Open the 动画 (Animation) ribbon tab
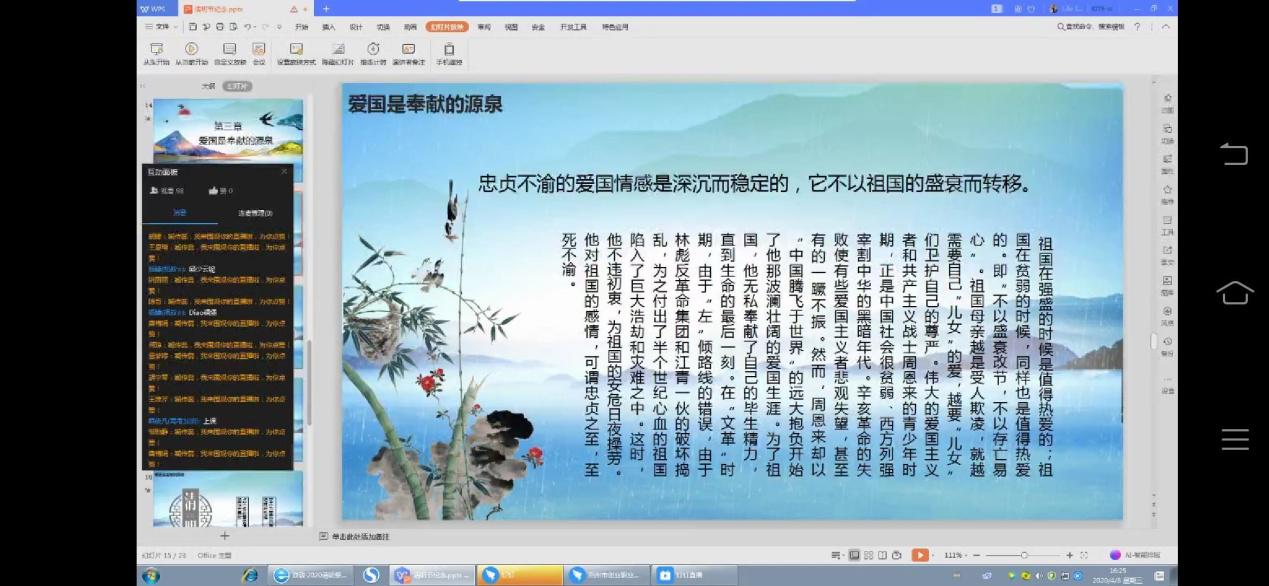The image size is (1269, 586). (x=410, y=27)
